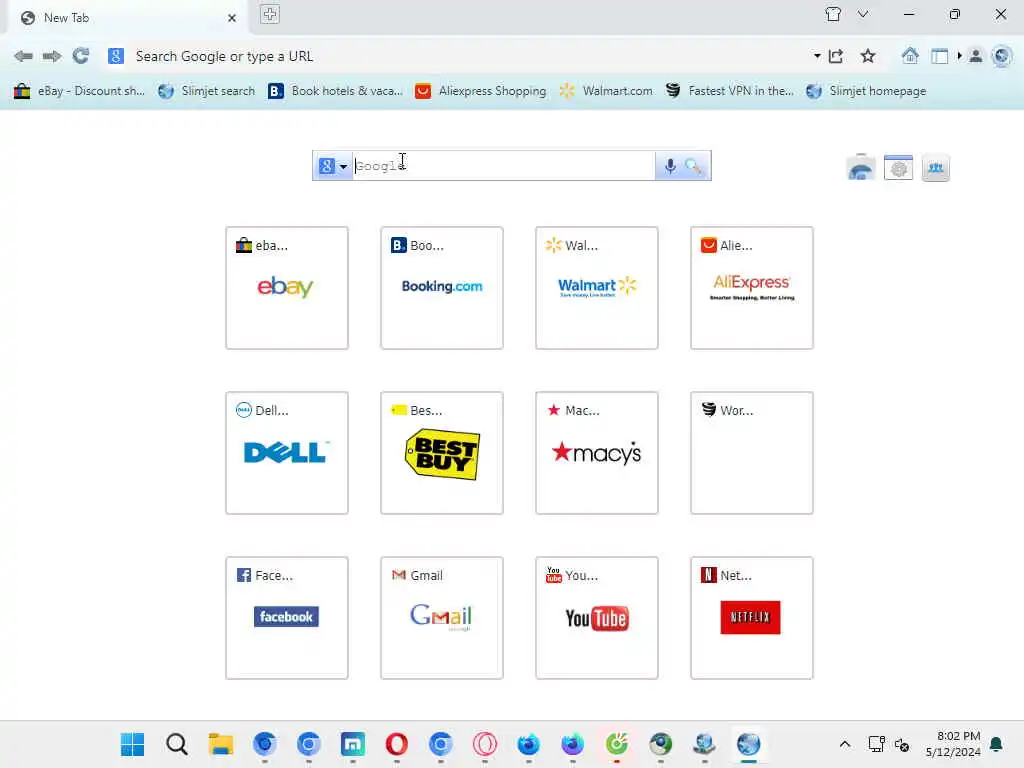
Task: Open the Gmail speed dial tile
Action: (x=442, y=618)
